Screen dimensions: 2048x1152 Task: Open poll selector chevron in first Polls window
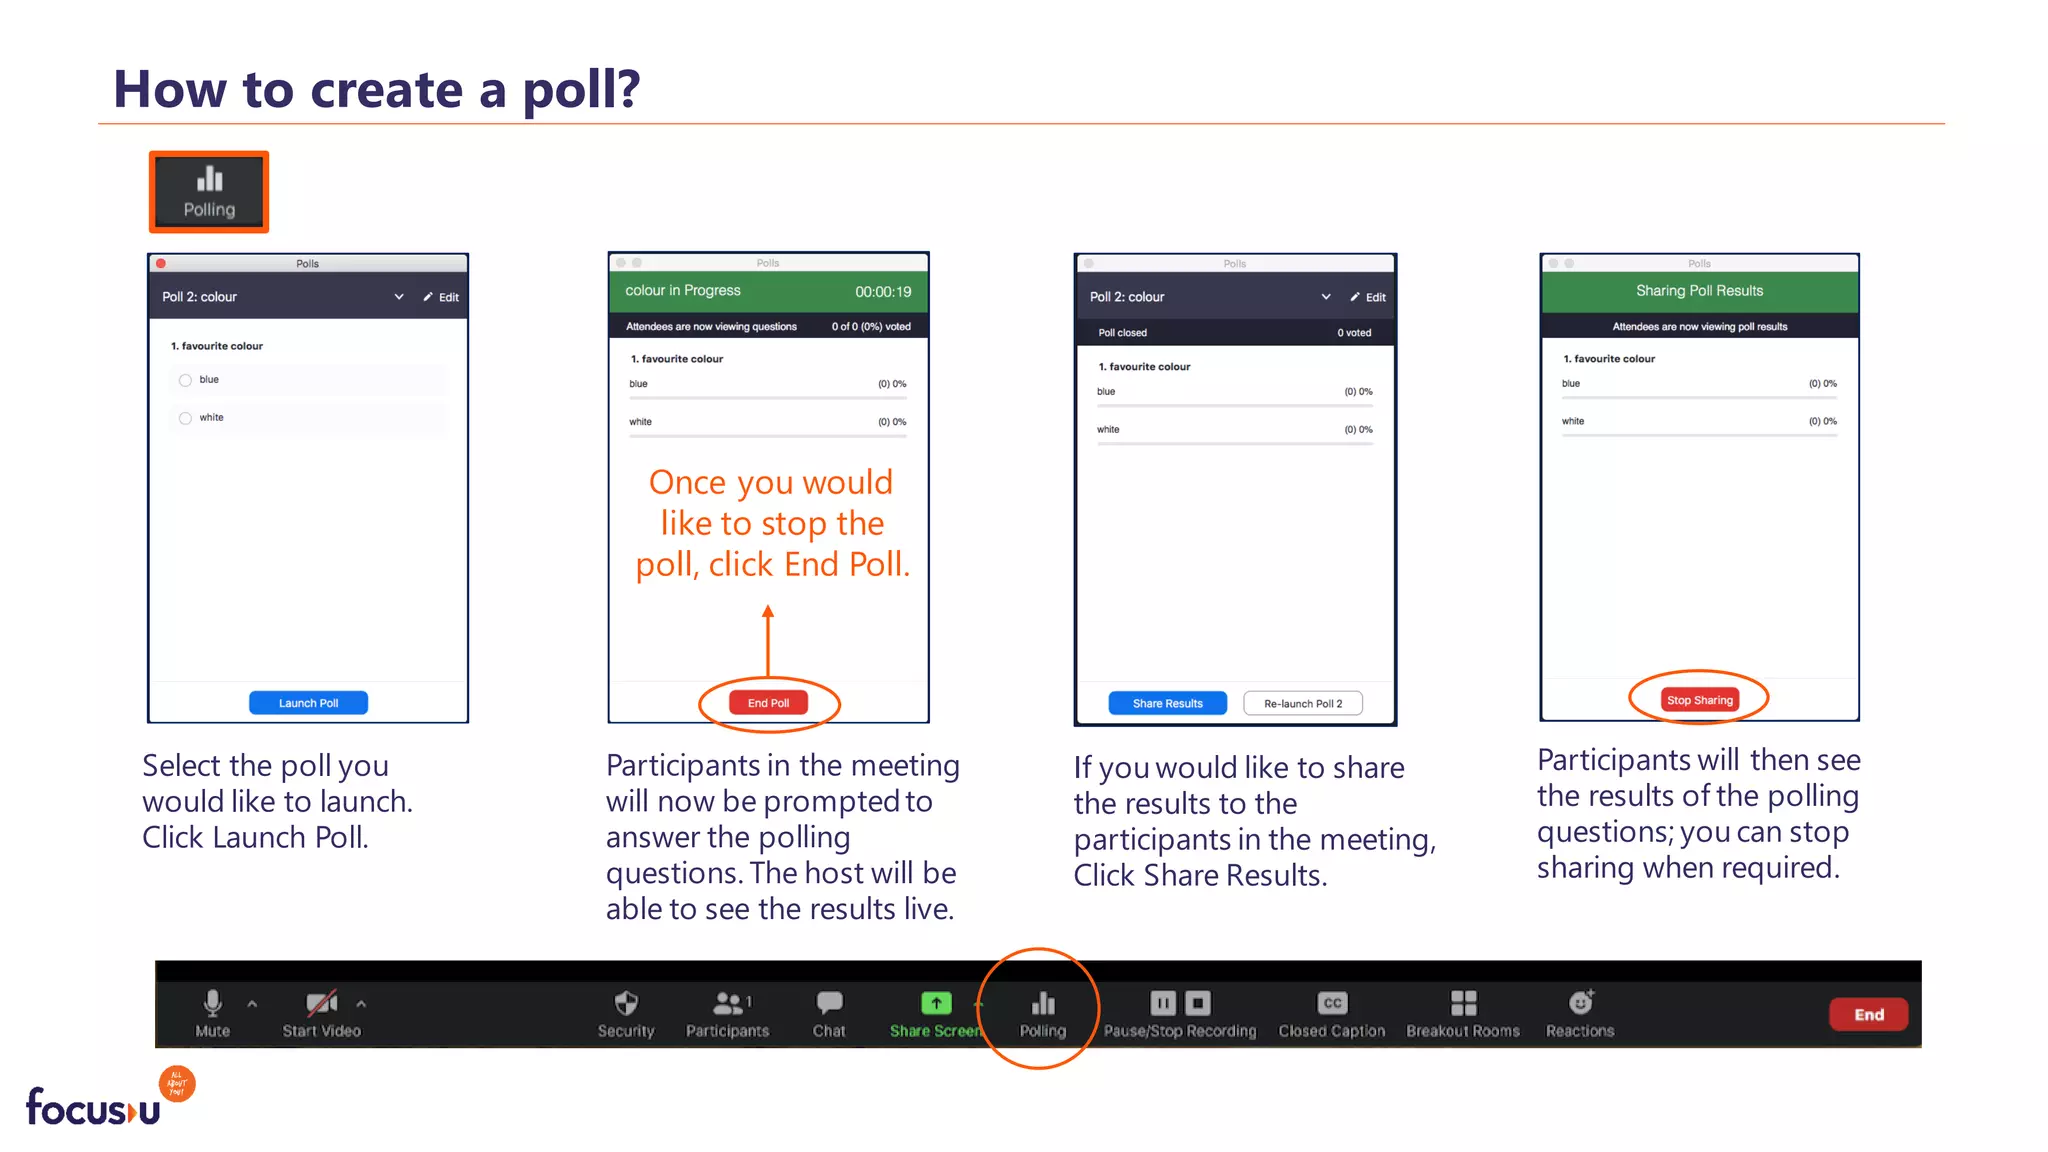(399, 297)
